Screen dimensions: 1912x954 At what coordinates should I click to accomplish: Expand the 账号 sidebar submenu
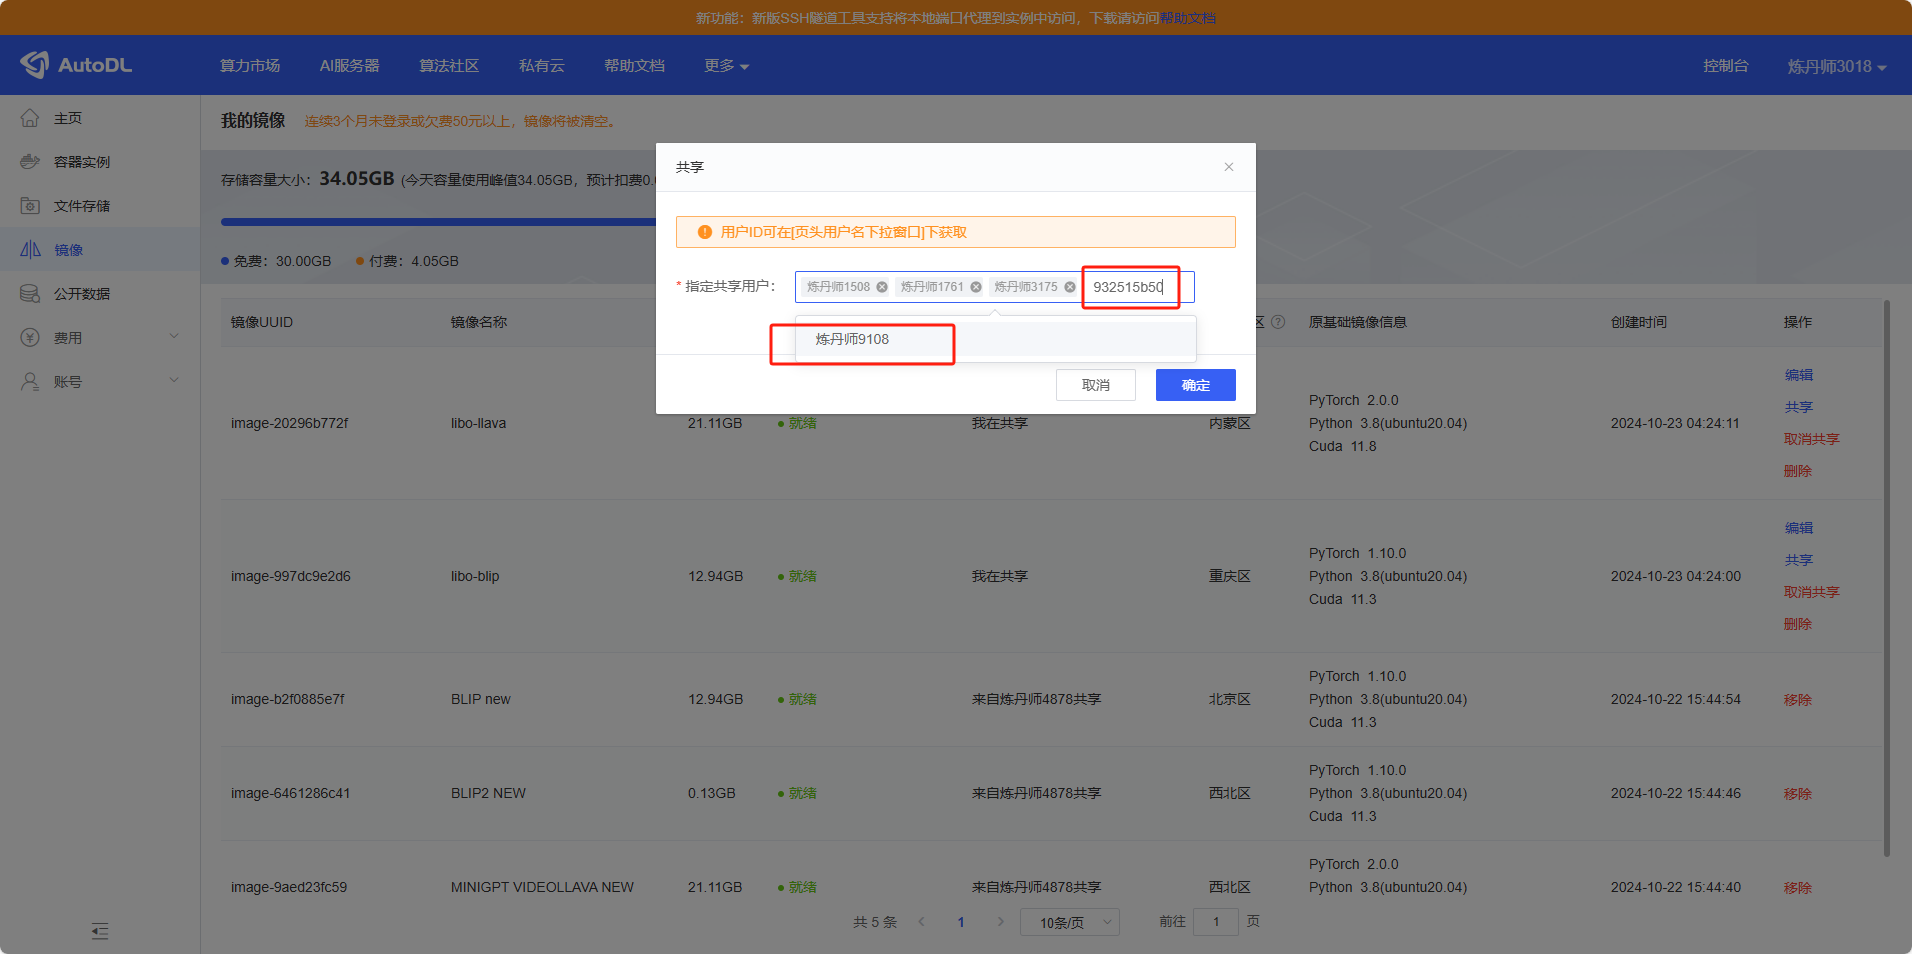[174, 381]
